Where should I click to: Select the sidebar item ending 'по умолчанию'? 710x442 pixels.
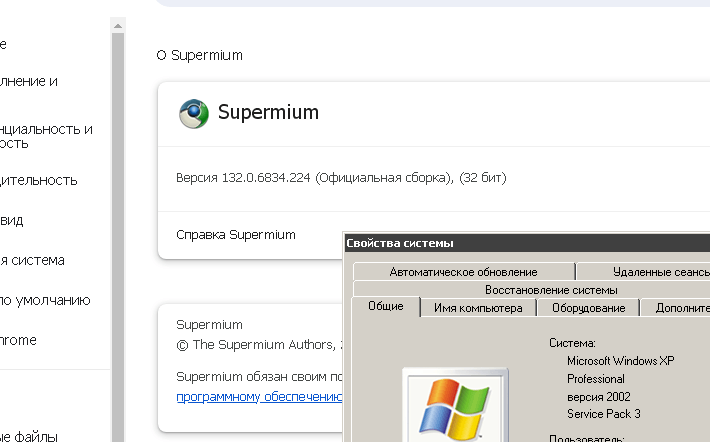(x=45, y=300)
